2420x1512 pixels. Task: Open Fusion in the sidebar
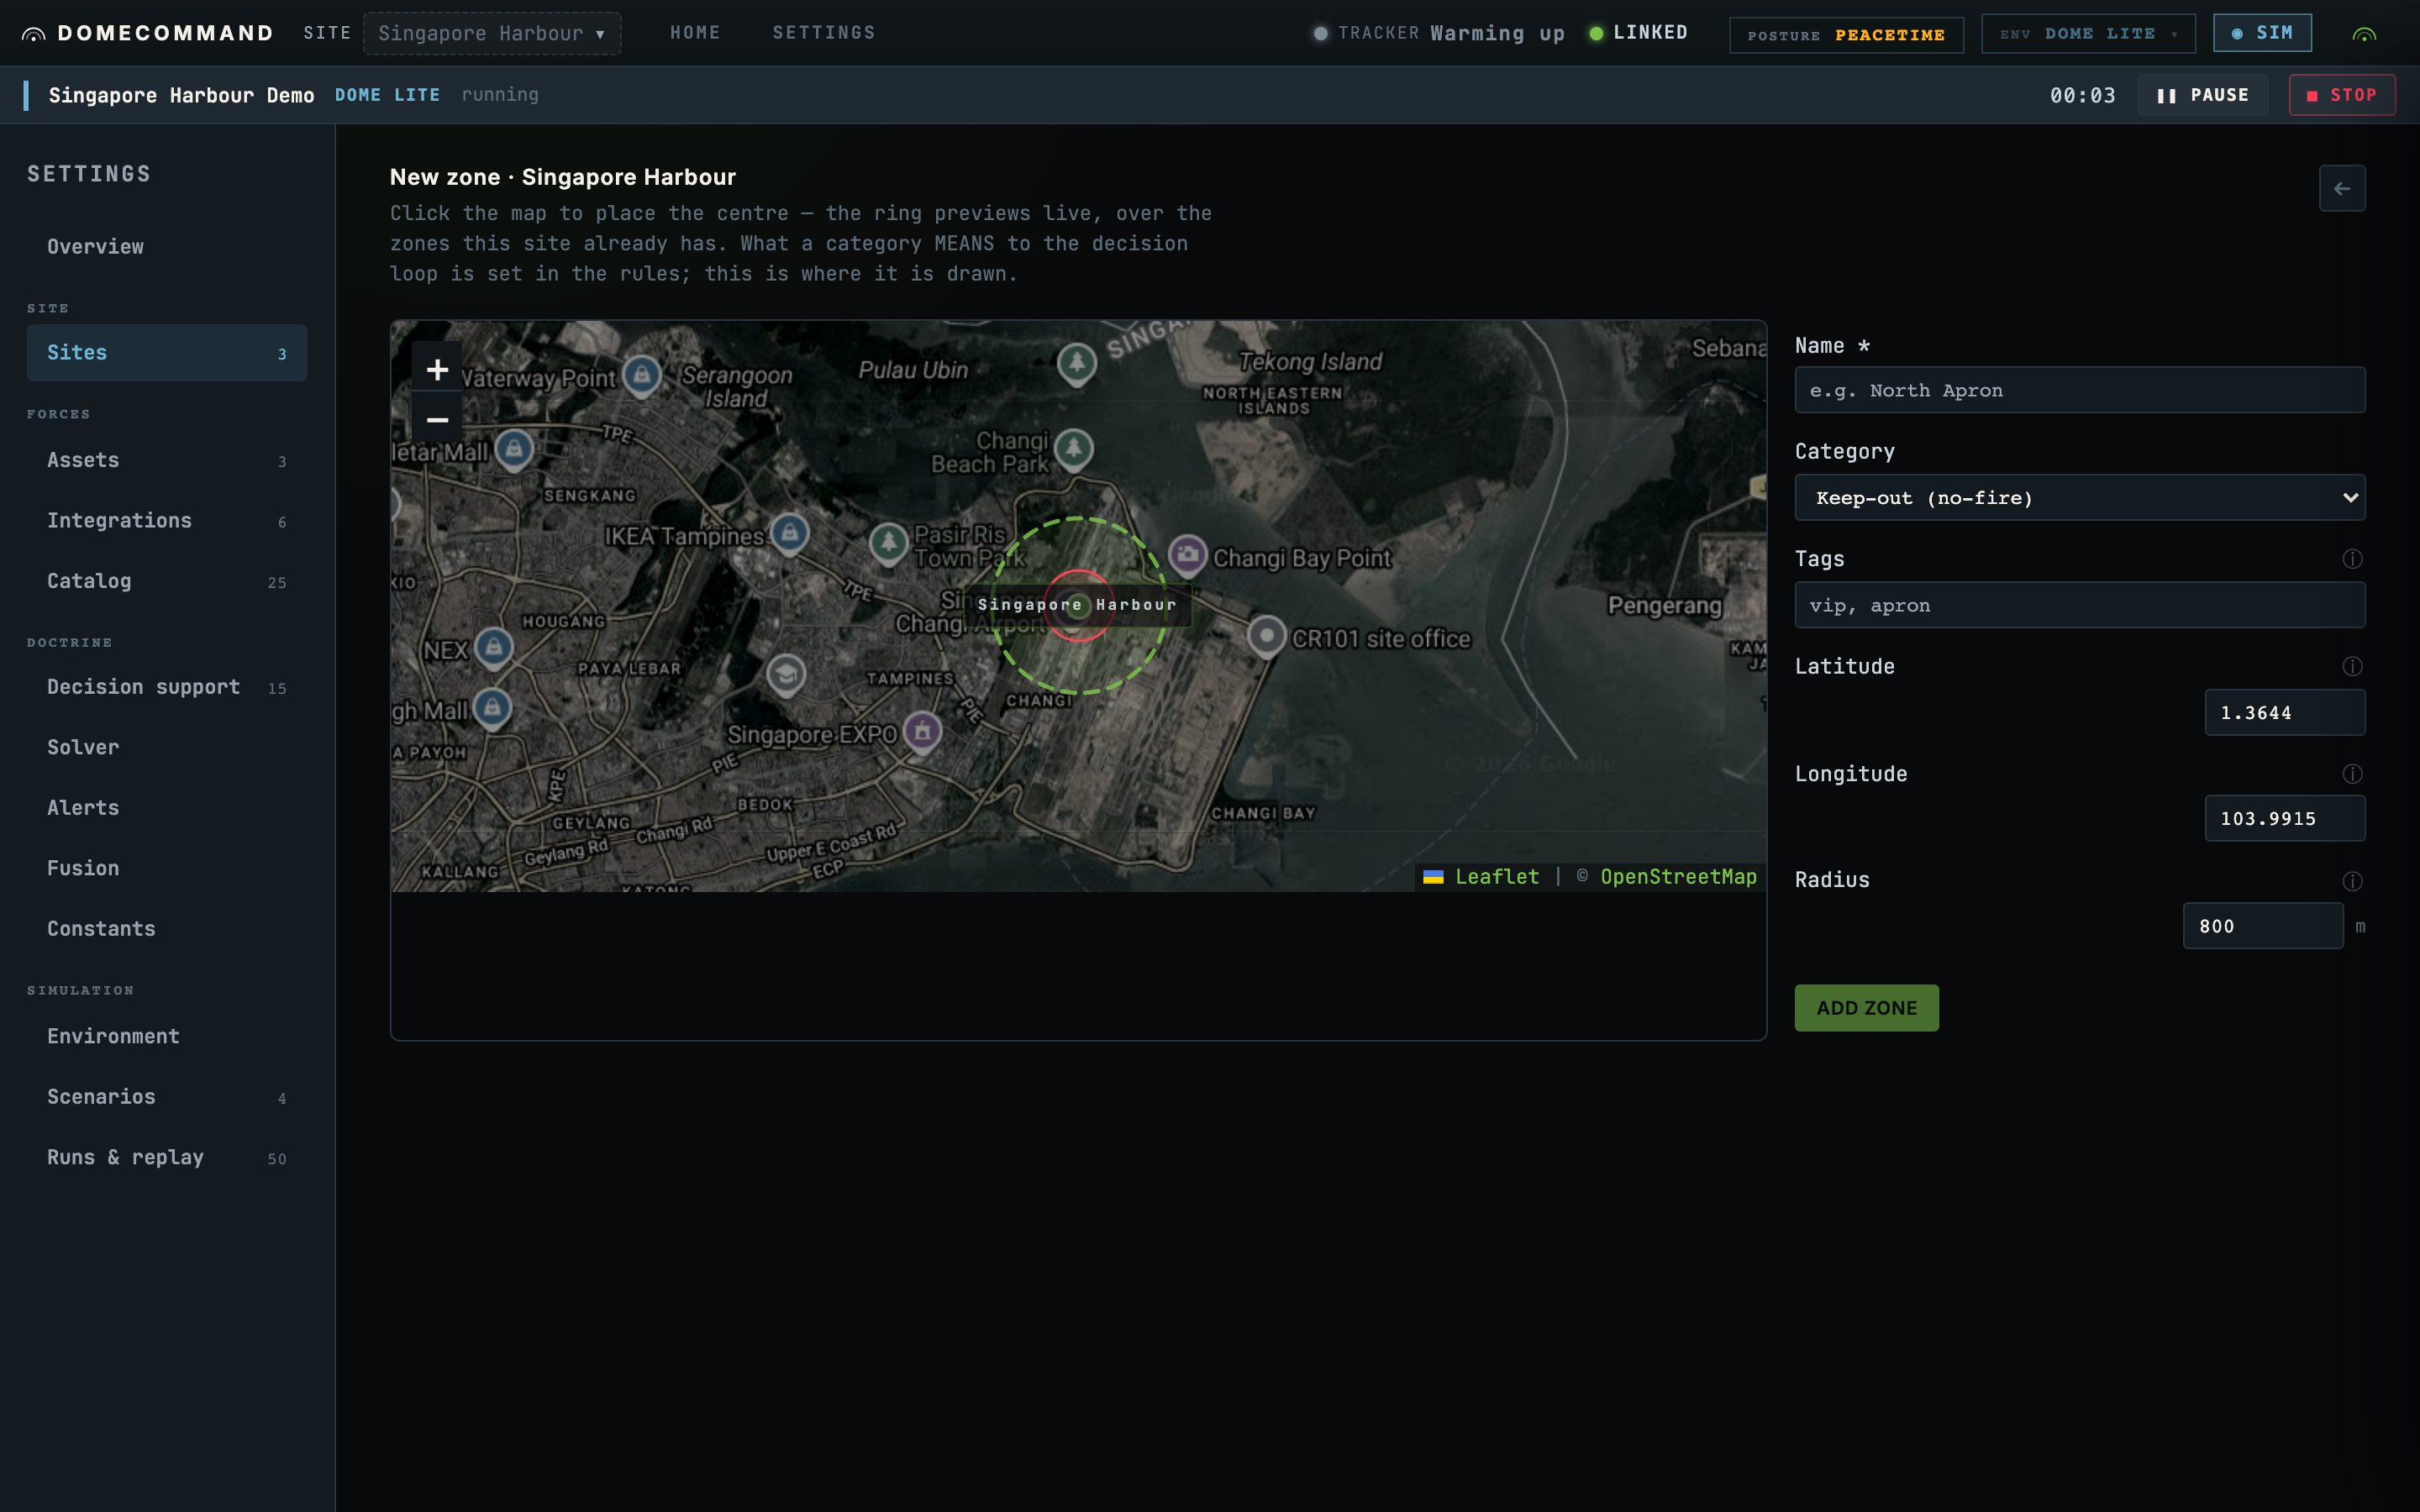[167, 869]
